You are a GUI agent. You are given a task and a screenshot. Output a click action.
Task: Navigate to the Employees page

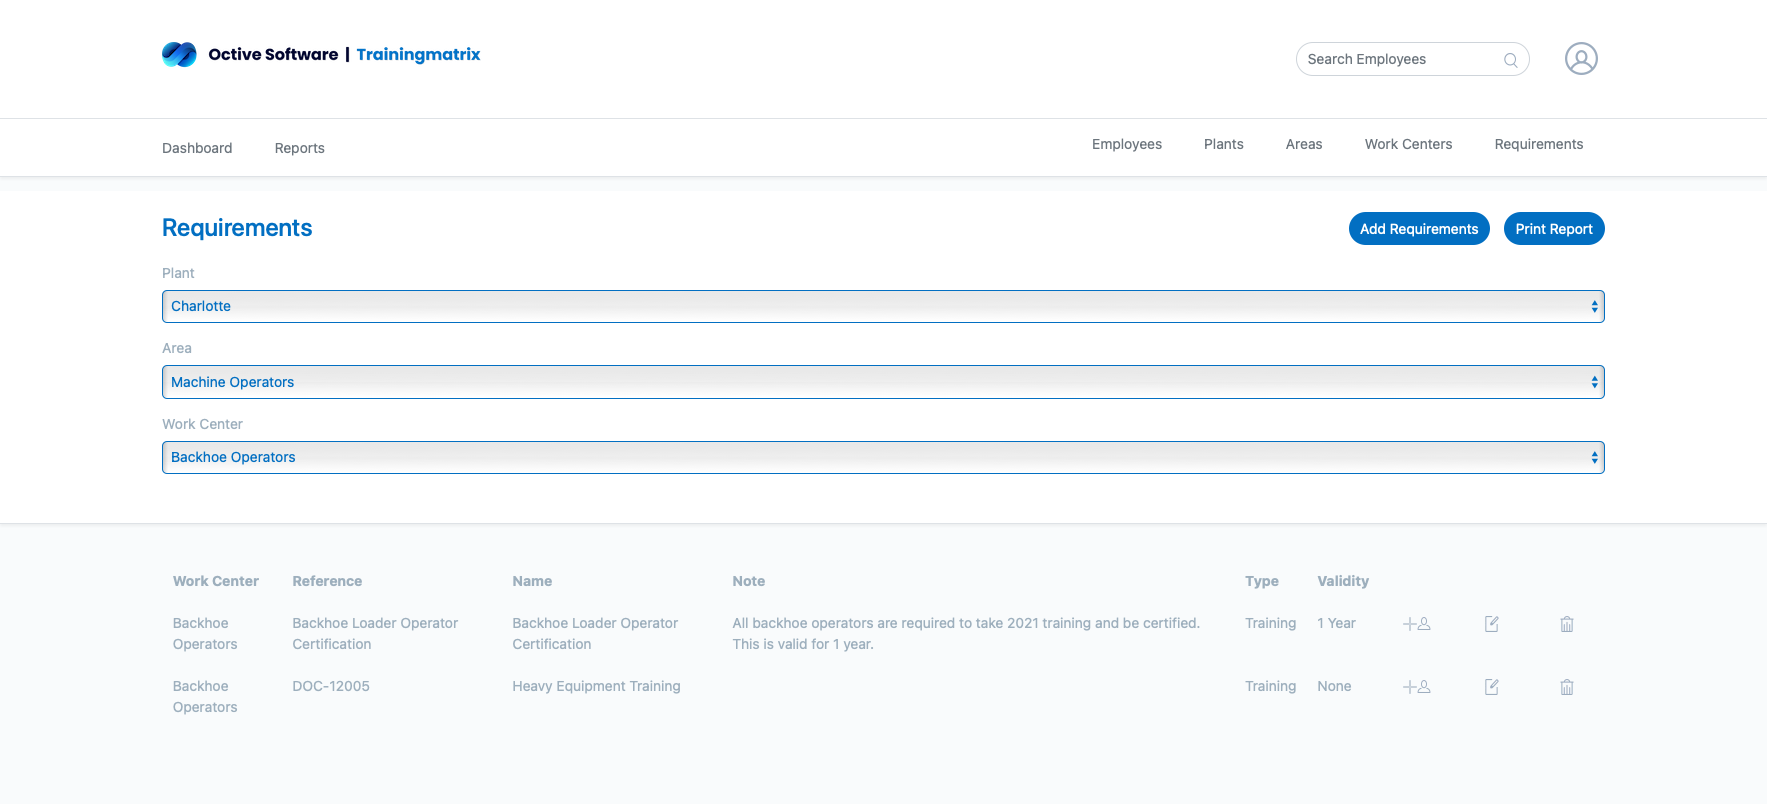(1126, 144)
